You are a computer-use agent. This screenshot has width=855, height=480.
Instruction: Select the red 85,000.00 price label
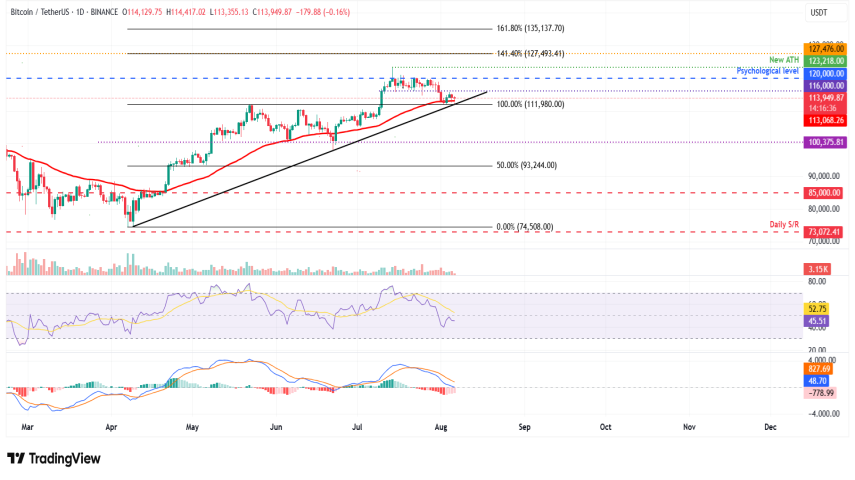pos(824,192)
